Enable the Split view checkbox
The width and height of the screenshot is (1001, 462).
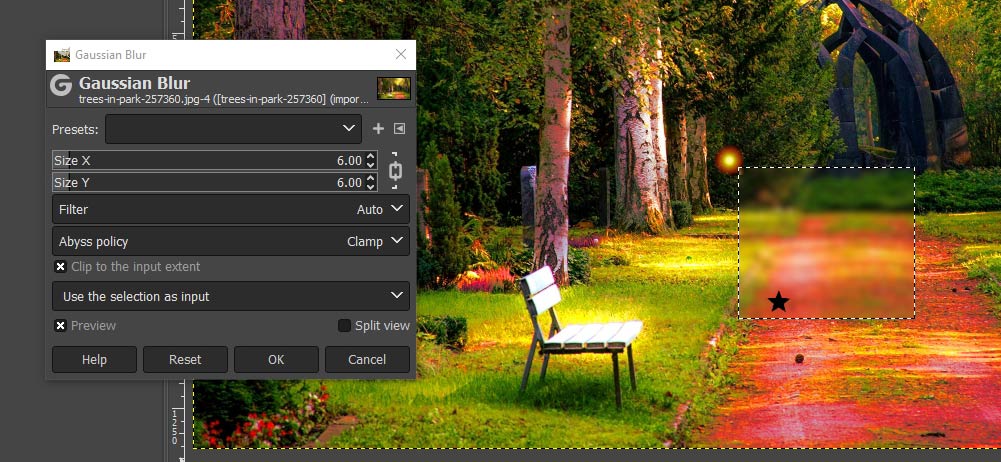(x=344, y=325)
